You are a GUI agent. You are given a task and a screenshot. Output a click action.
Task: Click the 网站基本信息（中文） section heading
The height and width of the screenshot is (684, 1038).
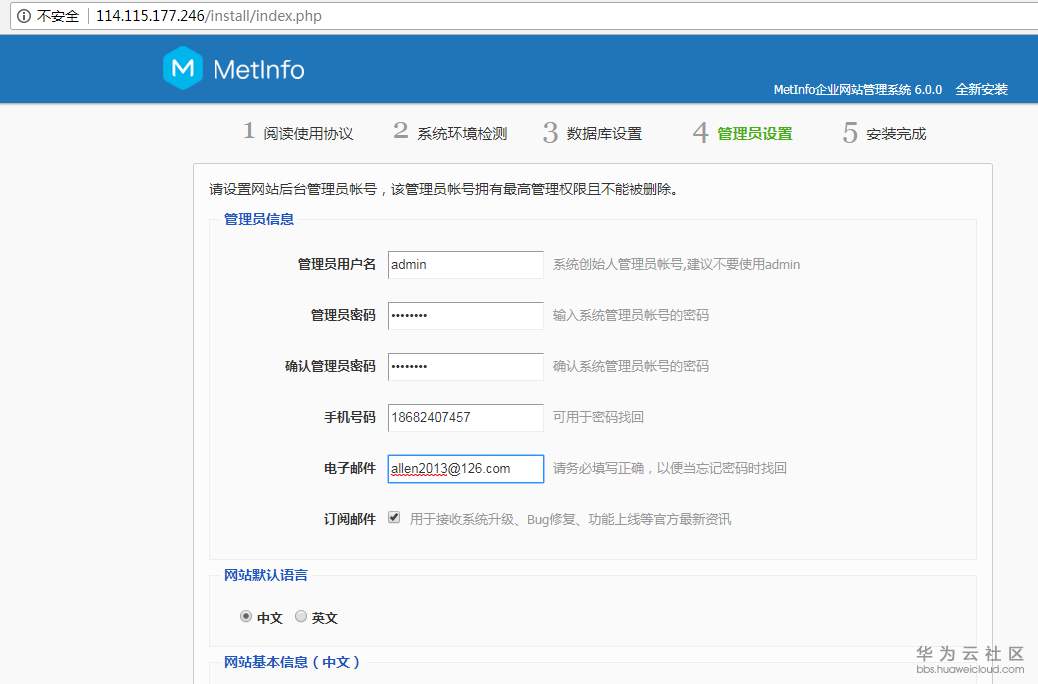[291, 661]
